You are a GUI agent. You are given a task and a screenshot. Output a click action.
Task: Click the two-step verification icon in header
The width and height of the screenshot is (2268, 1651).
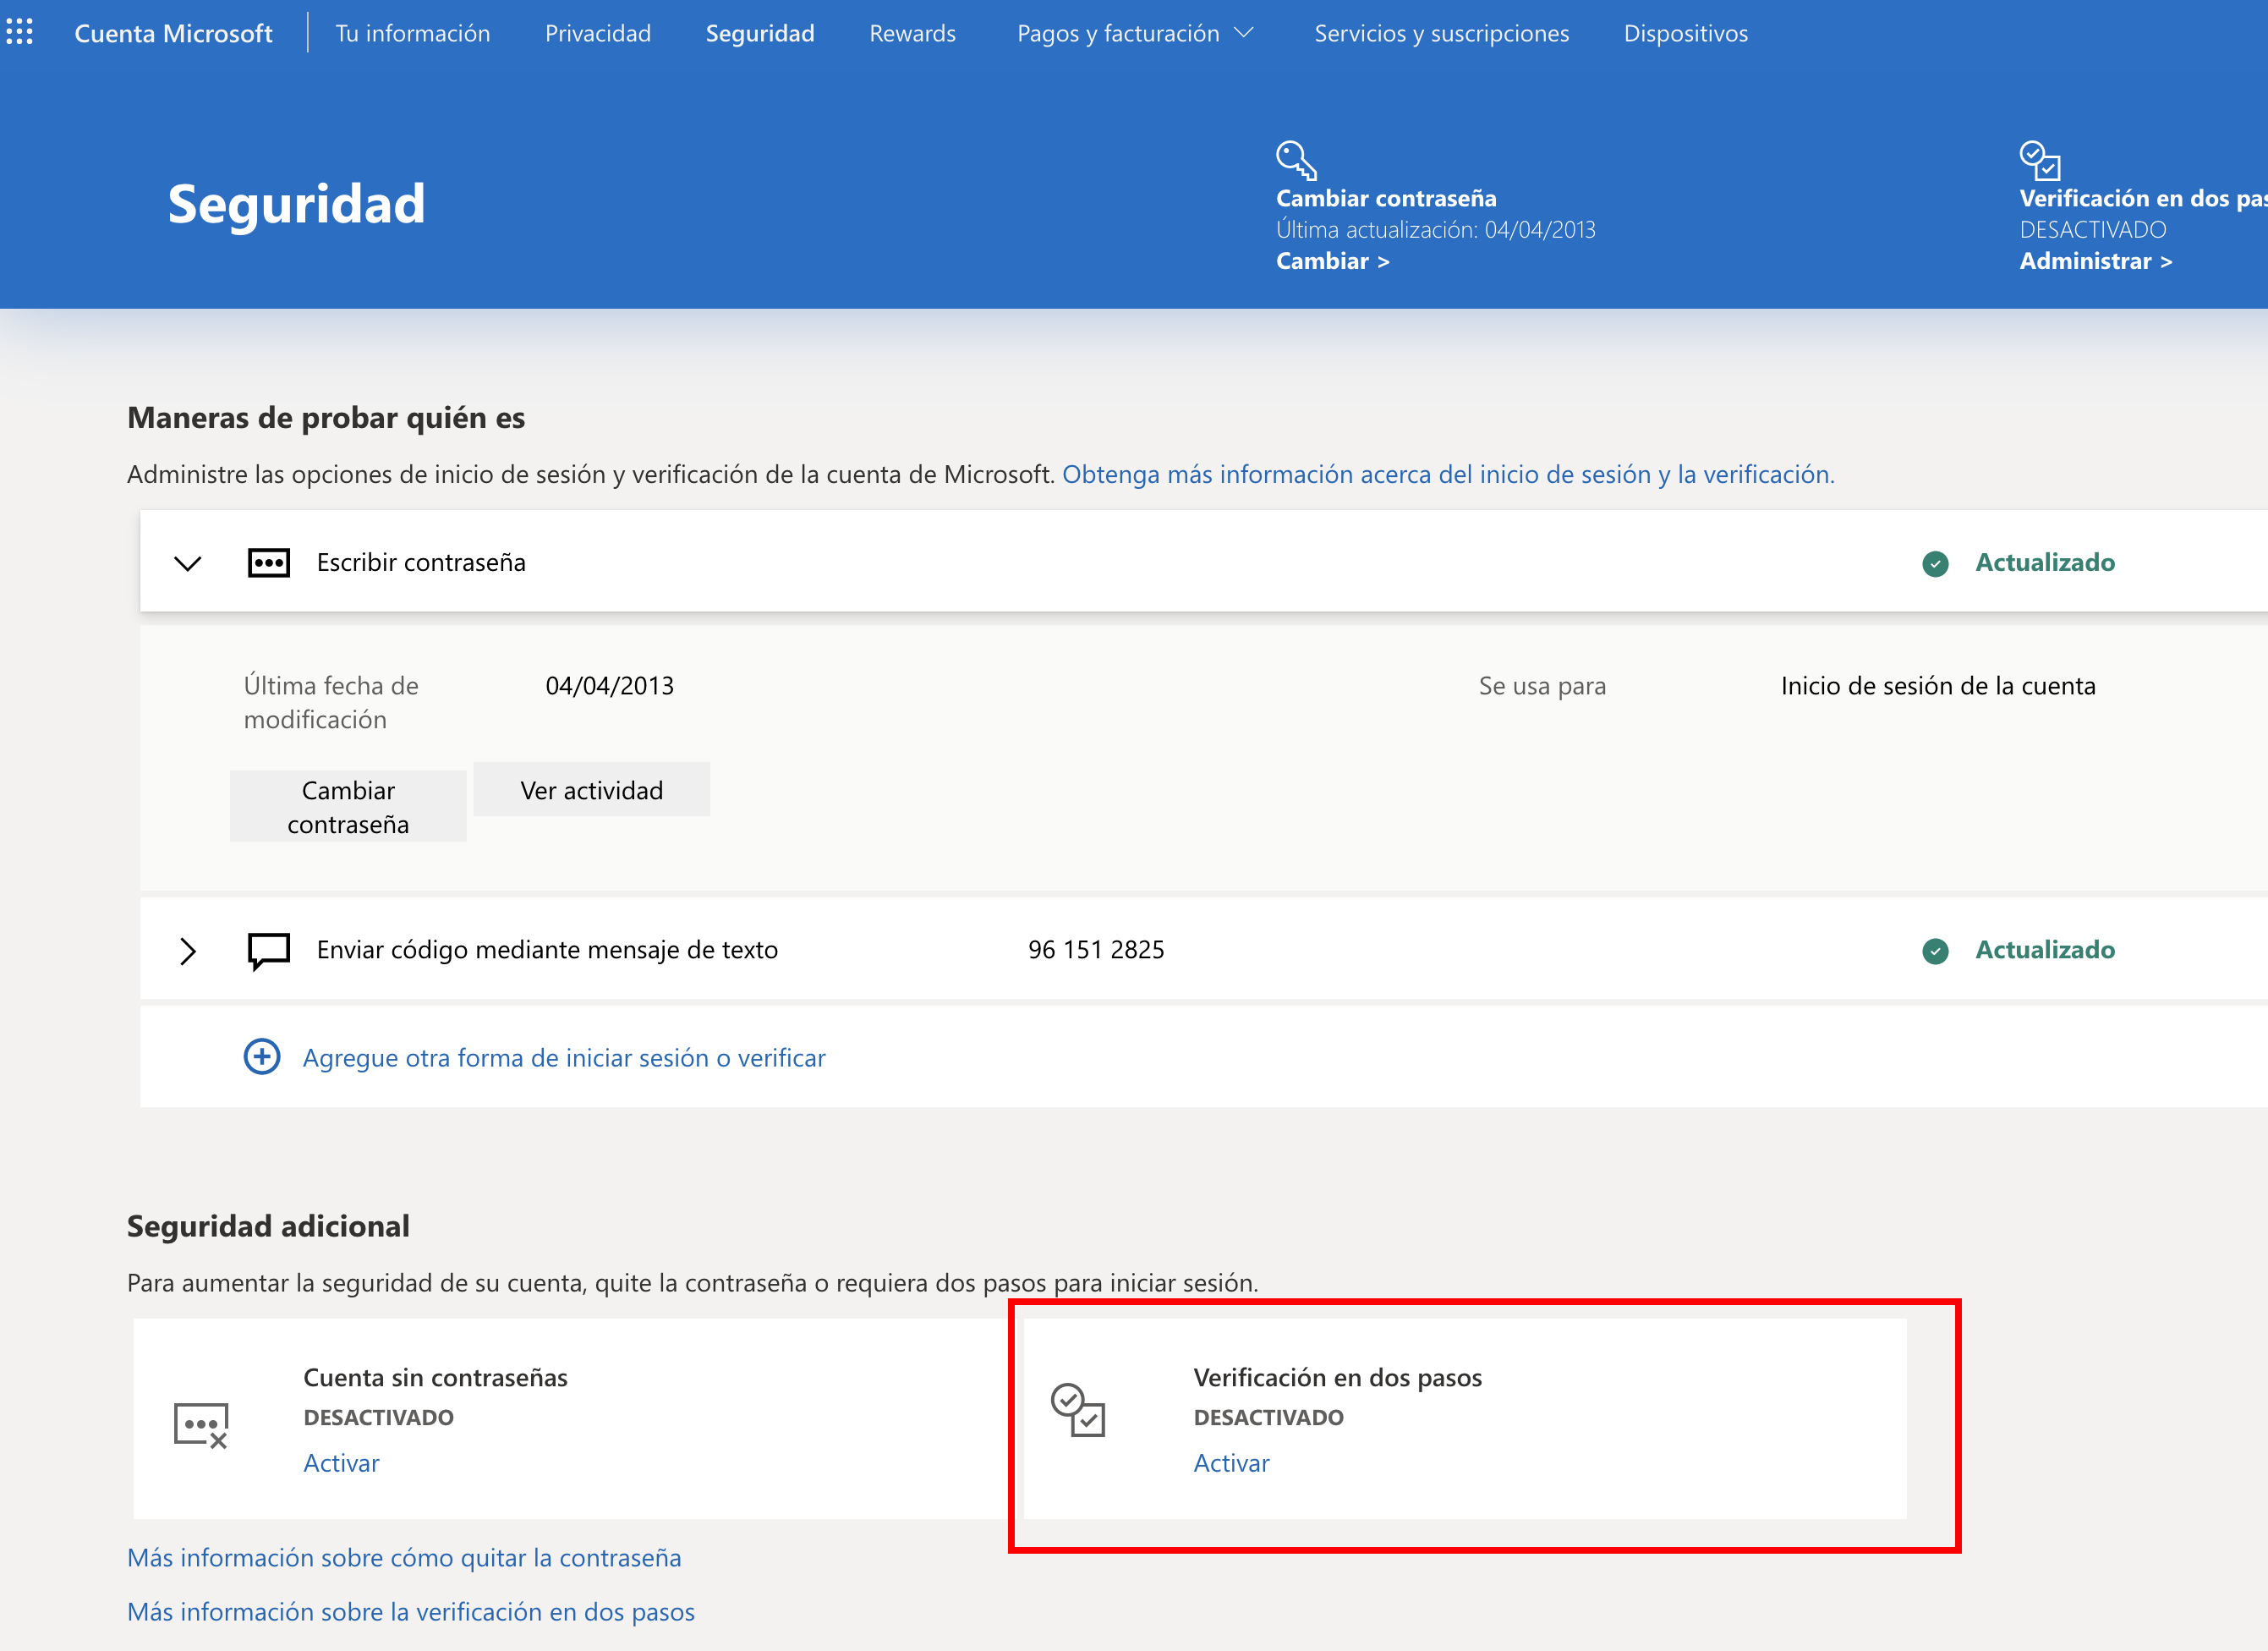tap(2040, 160)
